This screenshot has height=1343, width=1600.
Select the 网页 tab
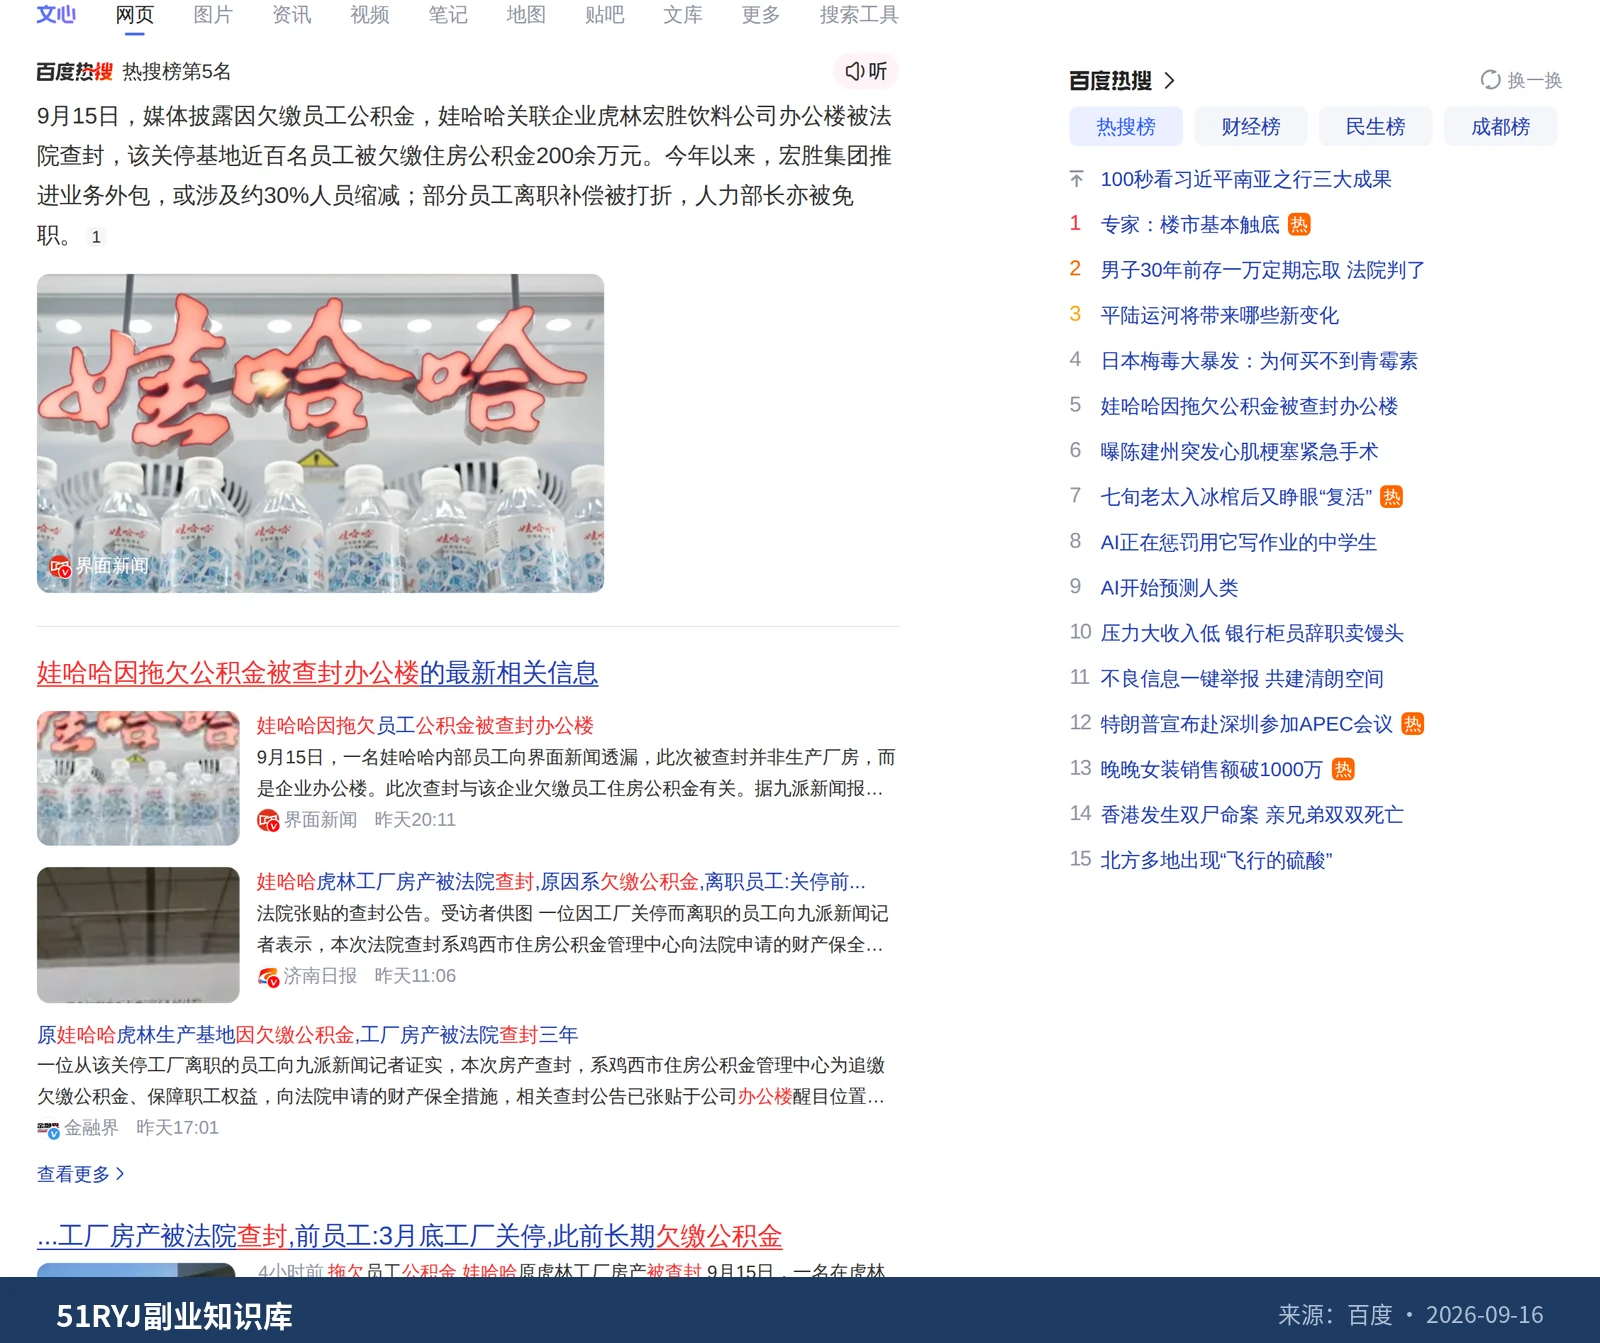[x=135, y=15]
